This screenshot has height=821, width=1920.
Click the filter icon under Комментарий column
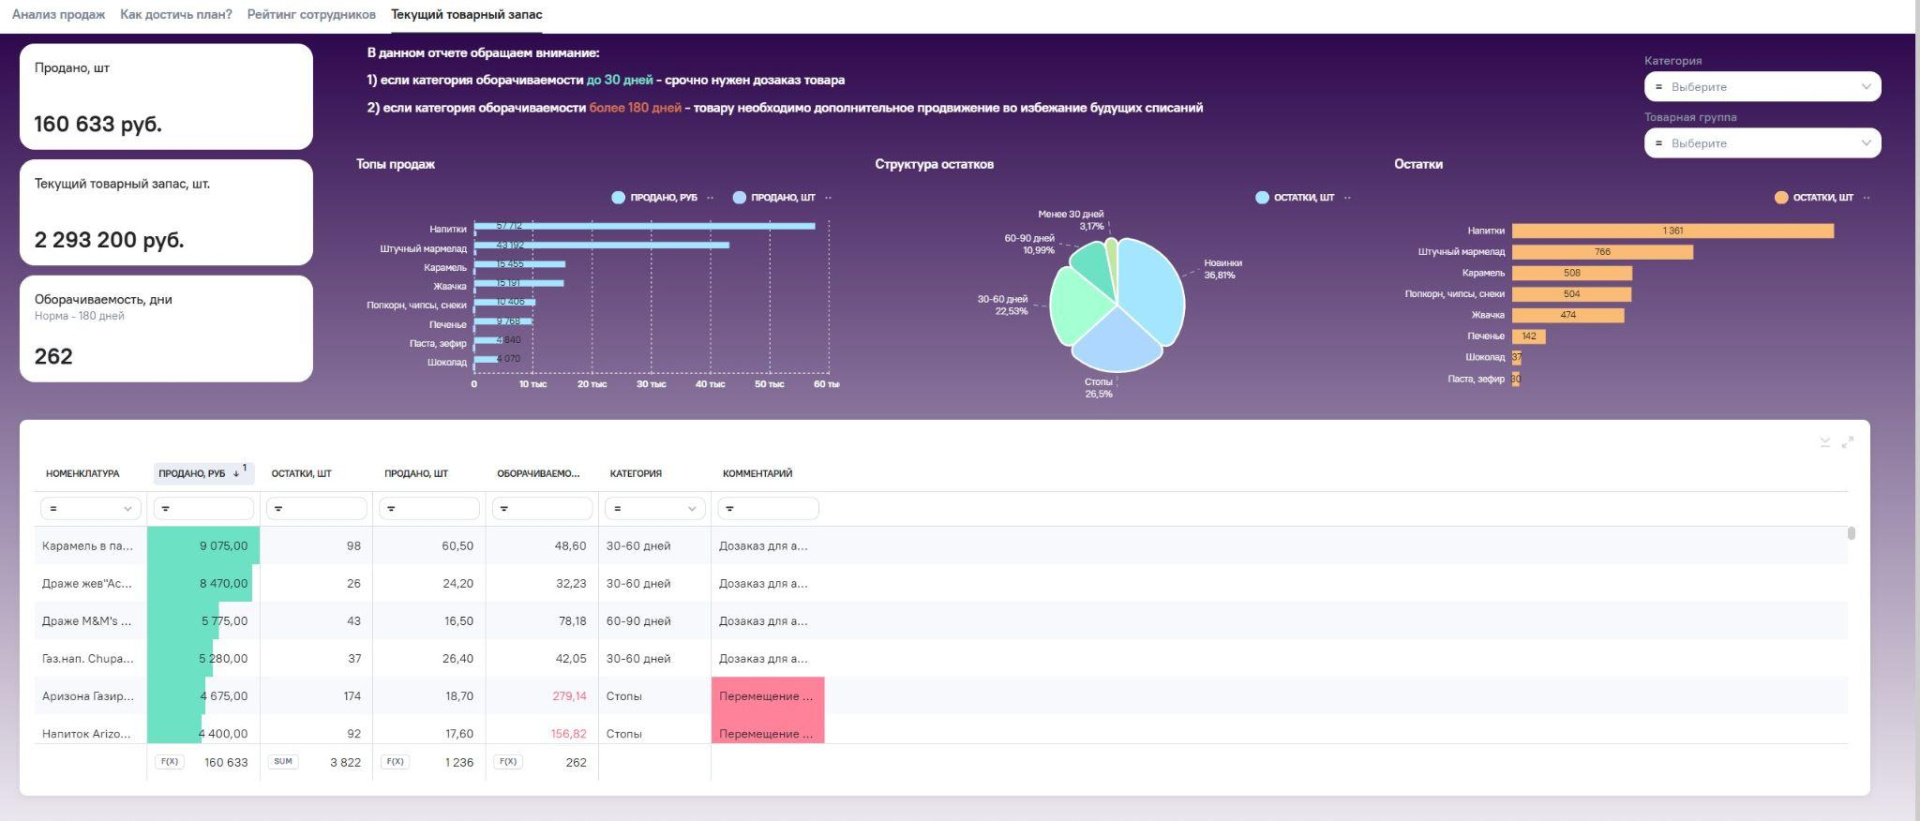tap(730, 509)
